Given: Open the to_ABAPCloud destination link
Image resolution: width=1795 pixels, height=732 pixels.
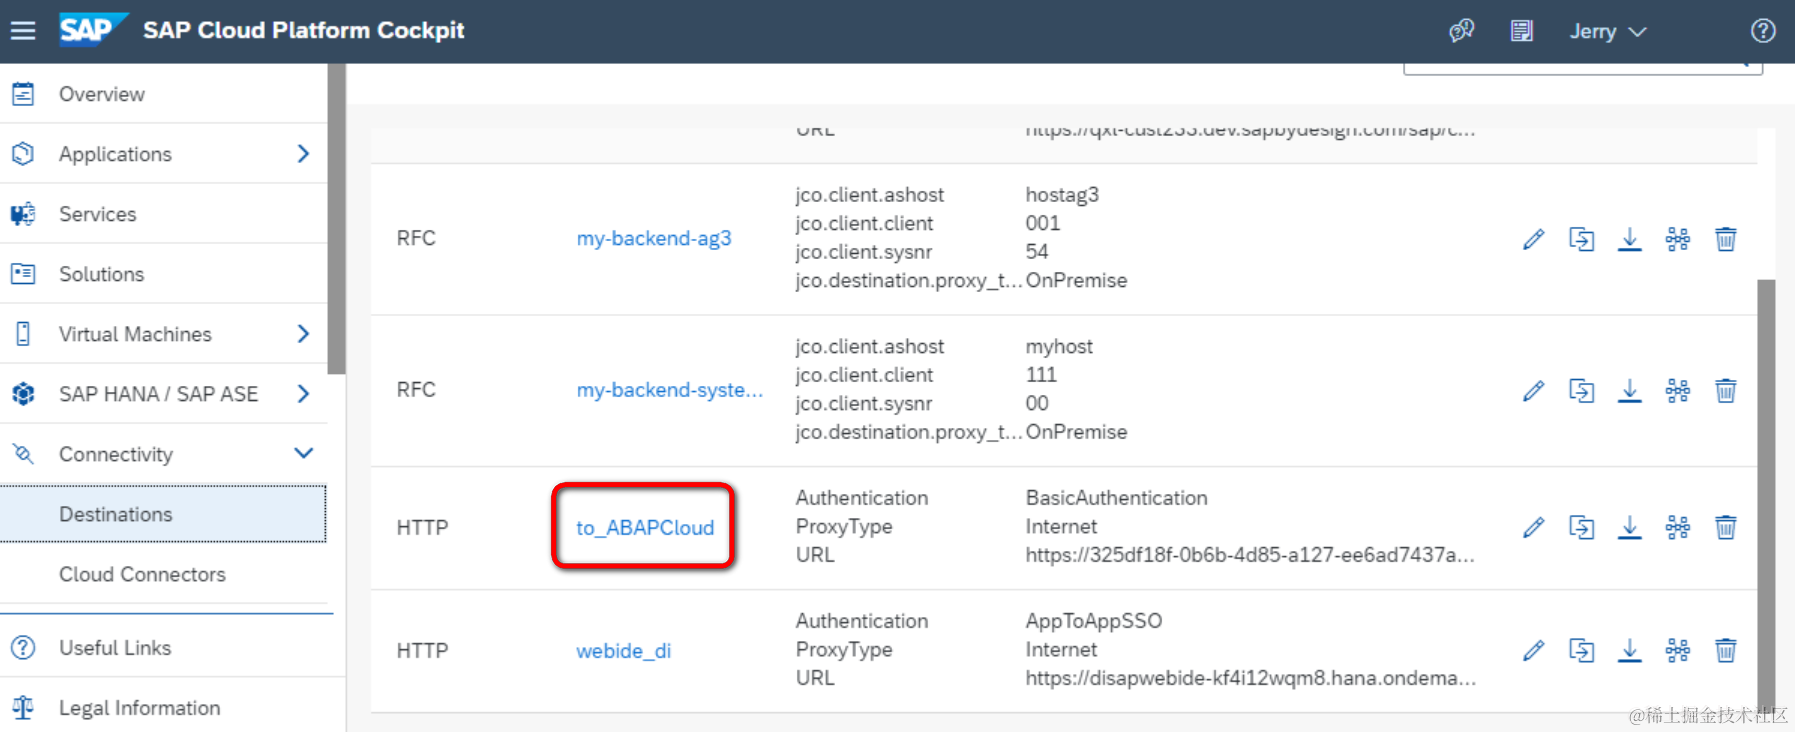Looking at the screenshot, I should (645, 527).
